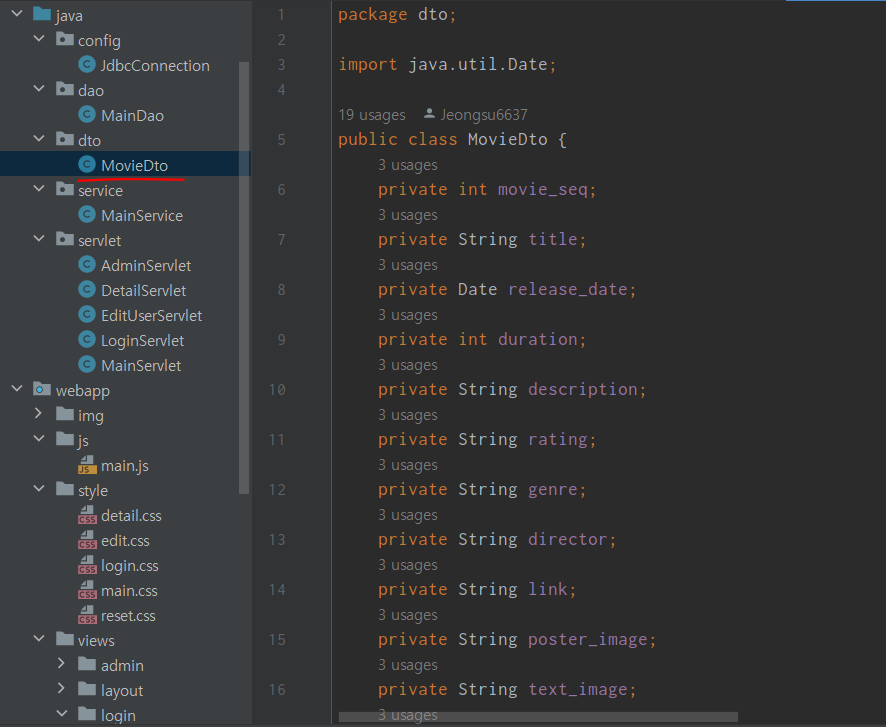The width and height of the screenshot is (886, 727).
Task: Open AdminServlet file
Action: (146, 265)
